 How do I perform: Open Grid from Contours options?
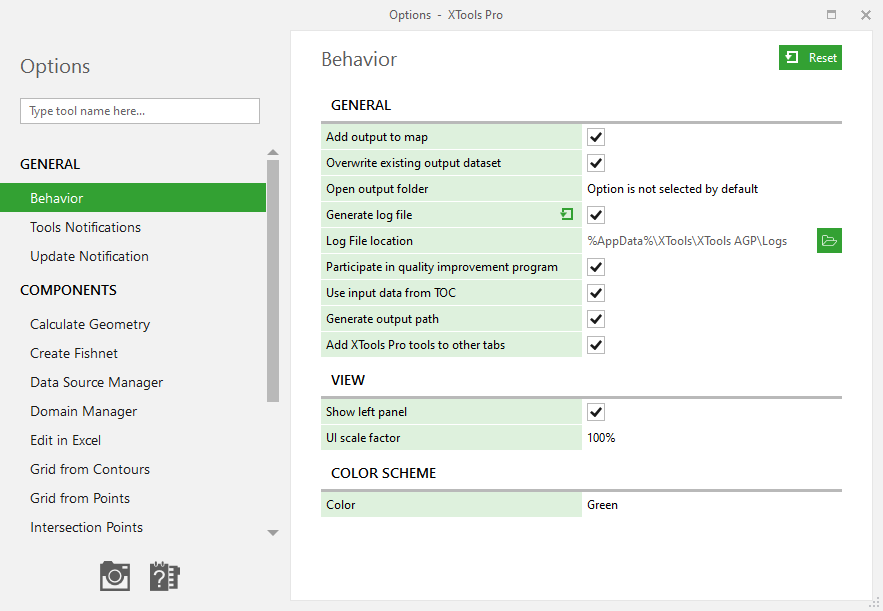(90, 469)
